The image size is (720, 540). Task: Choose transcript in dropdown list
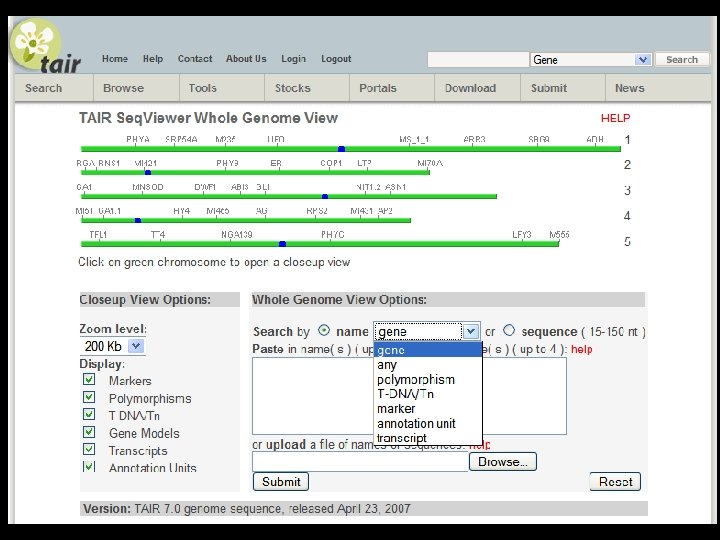coord(428,438)
